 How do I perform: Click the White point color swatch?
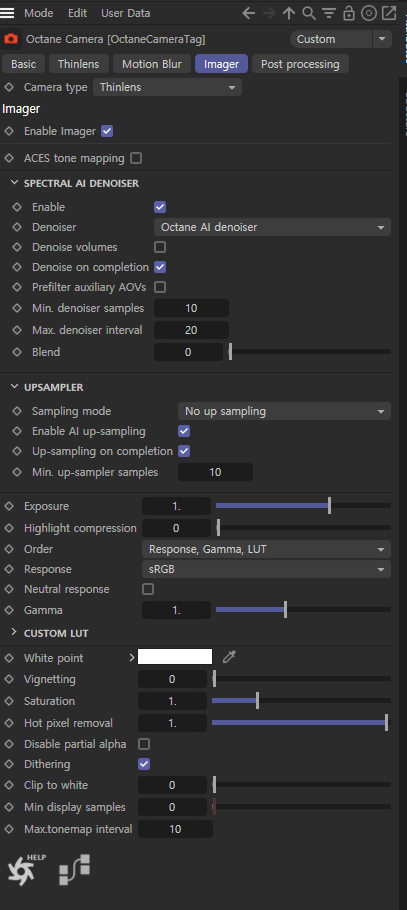[175, 657]
